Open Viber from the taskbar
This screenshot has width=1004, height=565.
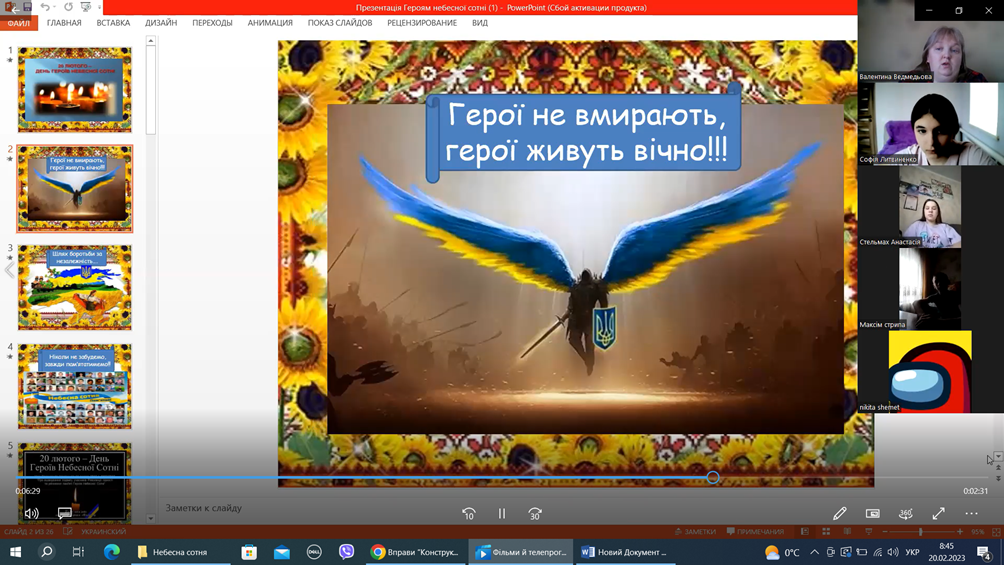346,552
